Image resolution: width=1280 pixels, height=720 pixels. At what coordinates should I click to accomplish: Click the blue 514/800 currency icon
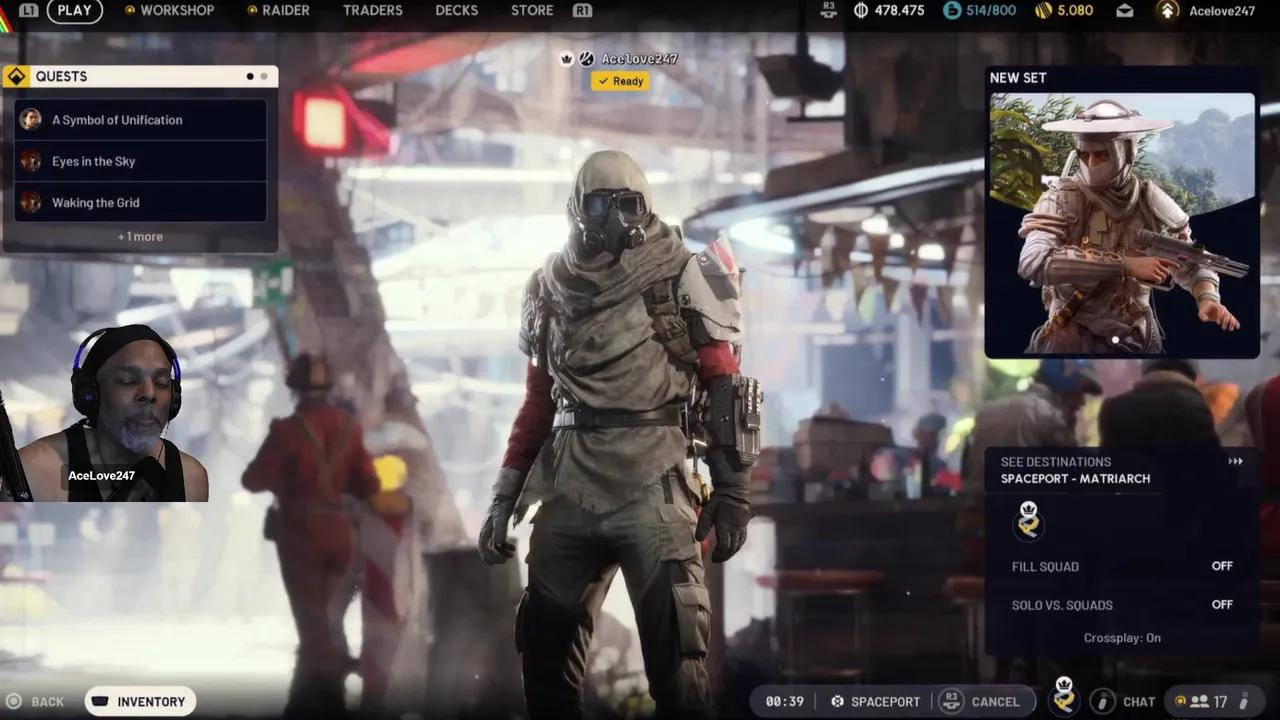pyautogui.click(x=950, y=11)
